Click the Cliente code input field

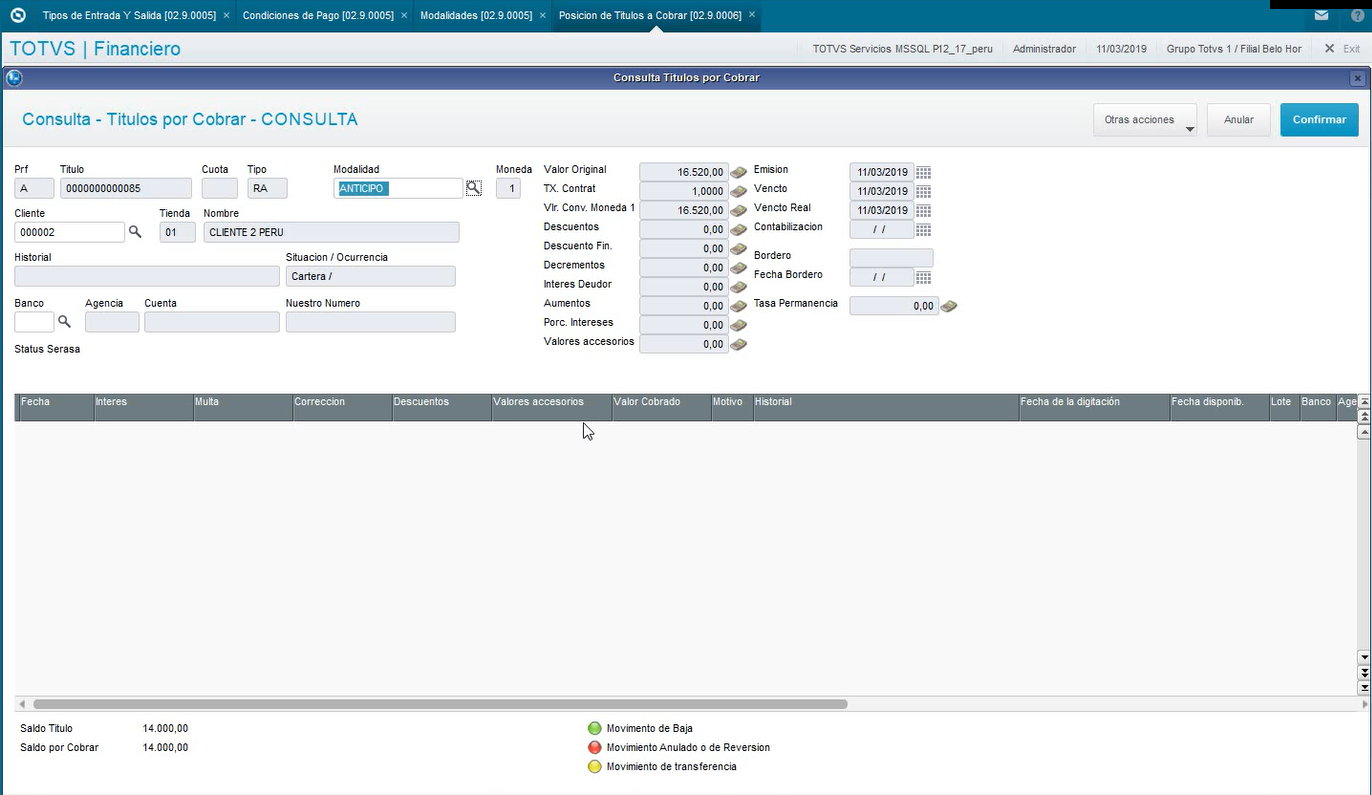69,232
